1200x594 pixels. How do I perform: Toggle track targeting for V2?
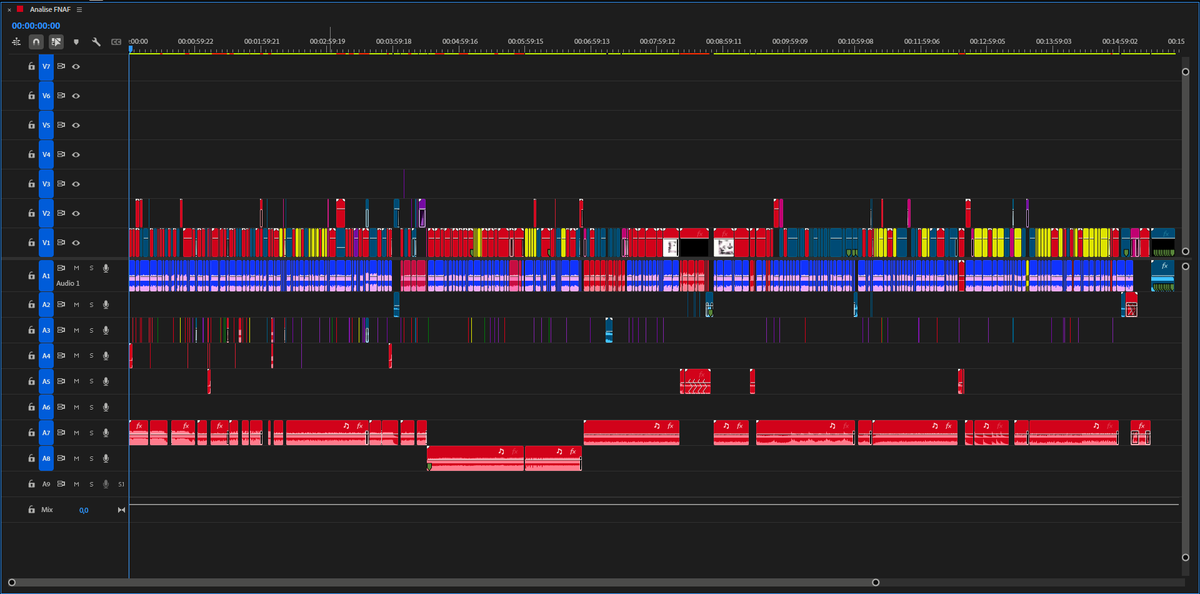46,214
